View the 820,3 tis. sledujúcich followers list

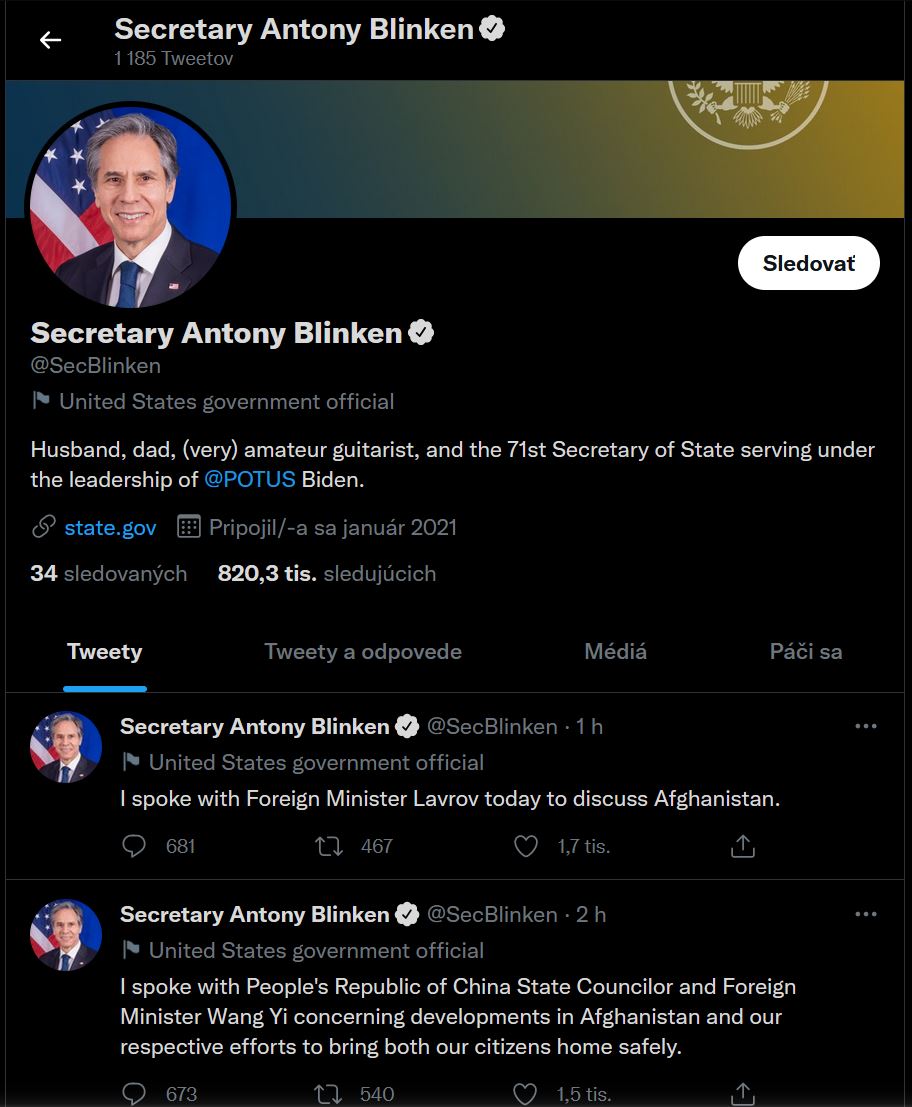pos(326,574)
